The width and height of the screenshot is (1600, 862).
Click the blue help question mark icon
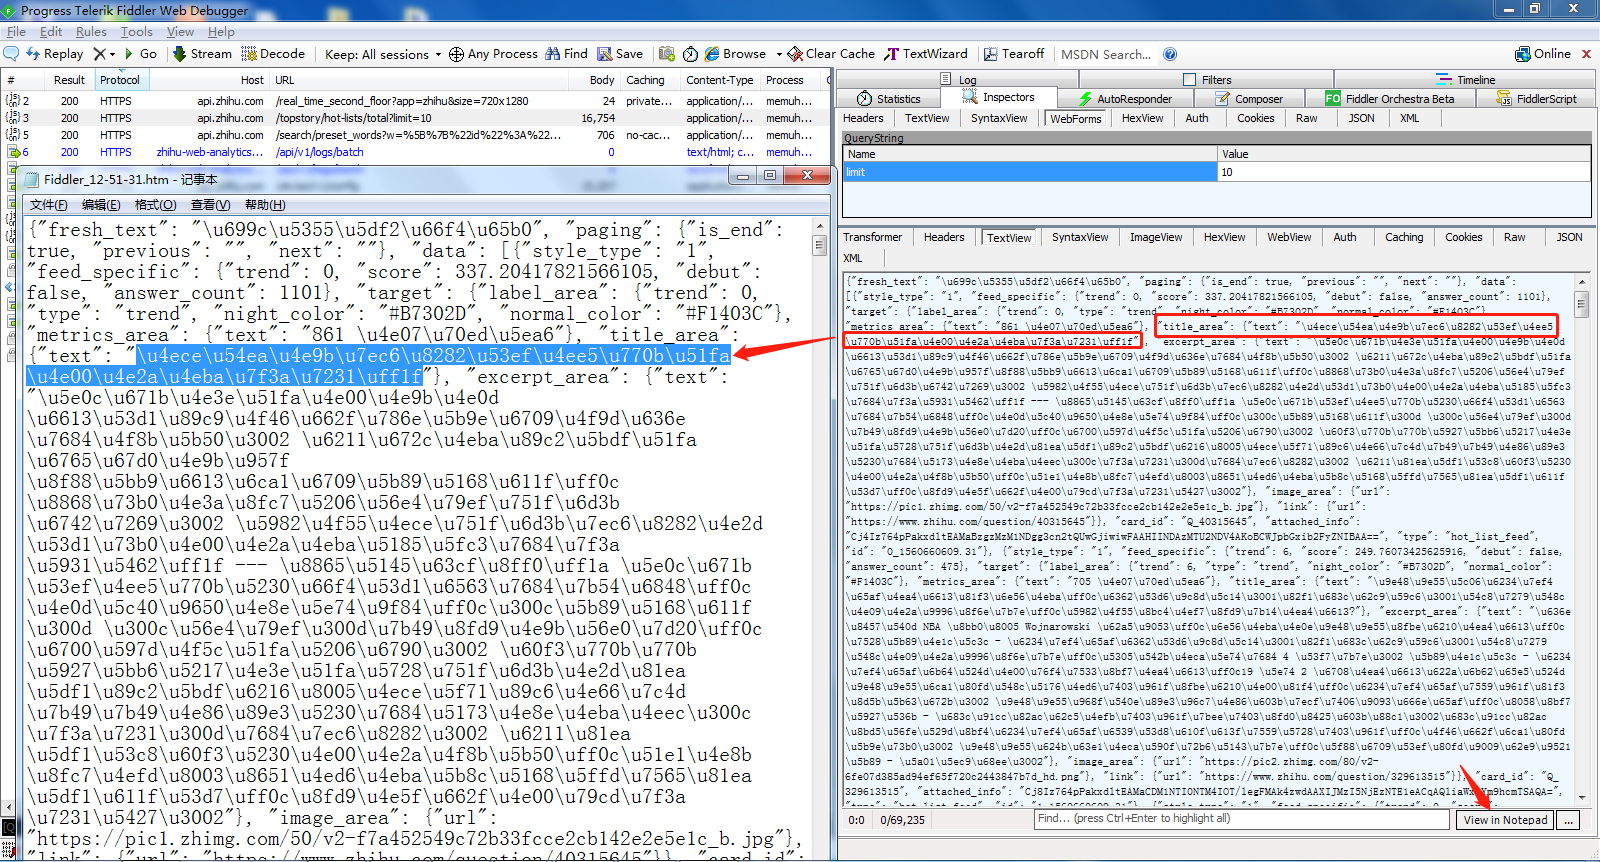[1170, 54]
